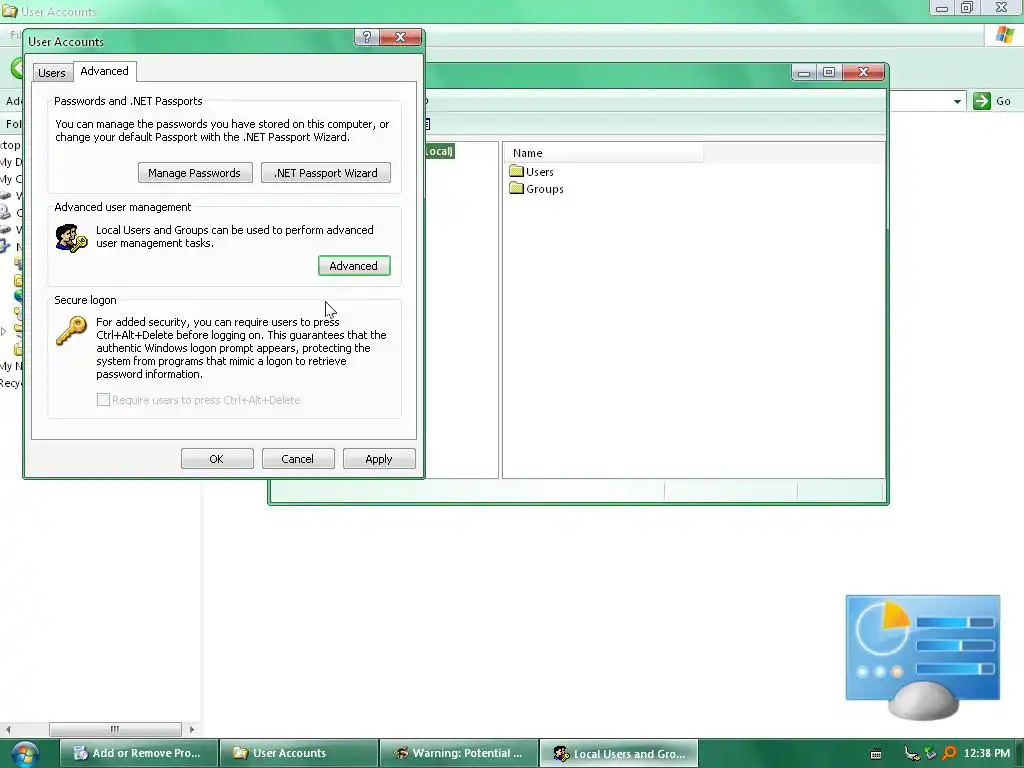Click the Safely Remove Hardware tray icon
Viewport: 1024px width, 768px height.
(x=931, y=753)
